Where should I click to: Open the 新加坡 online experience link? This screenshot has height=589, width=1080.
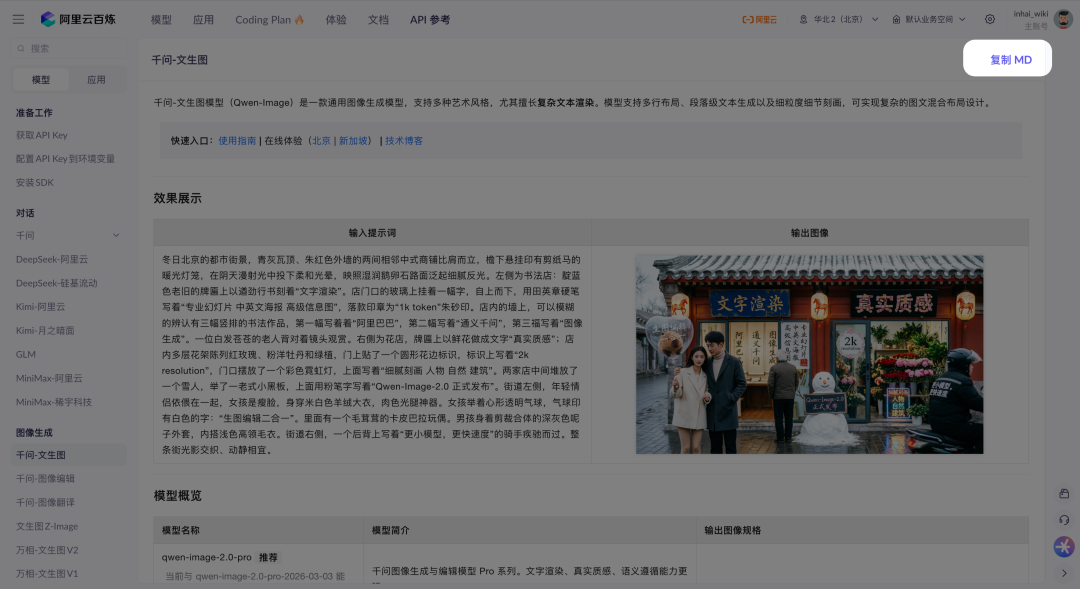[353, 141]
